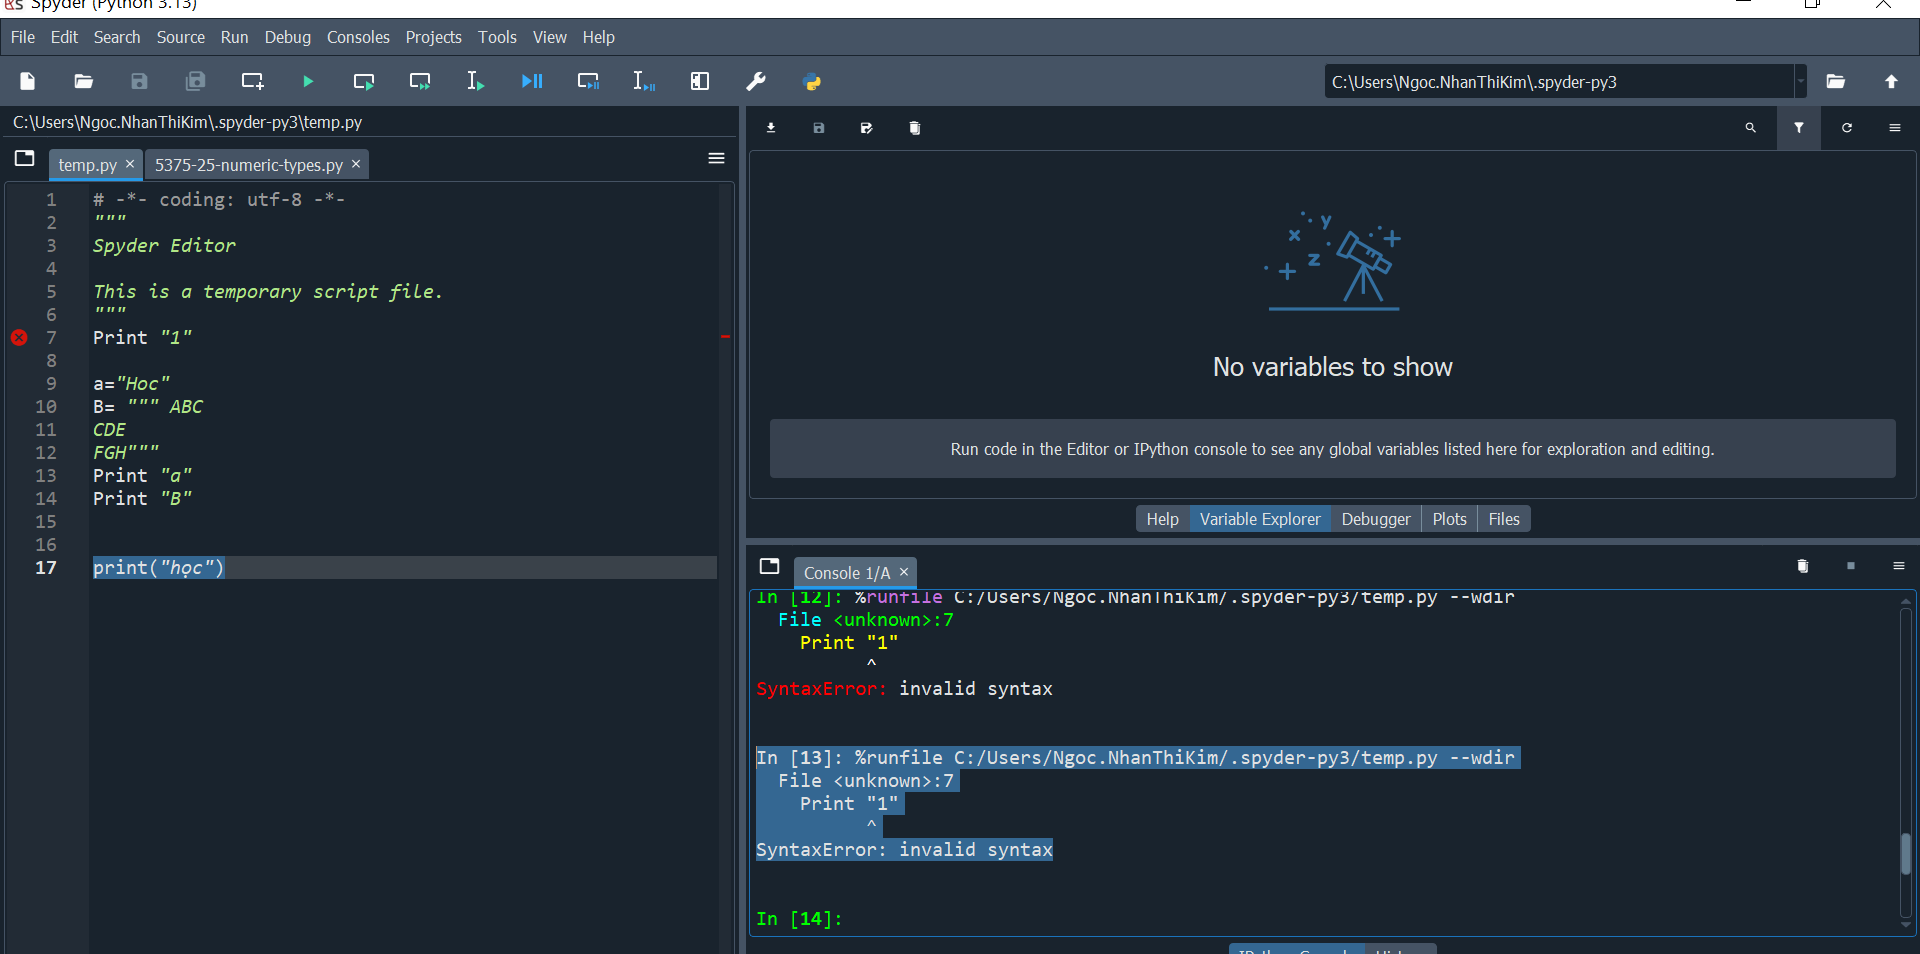Save all files toolbar icon
This screenshot has height=954, width=1920.
point(196,81)
